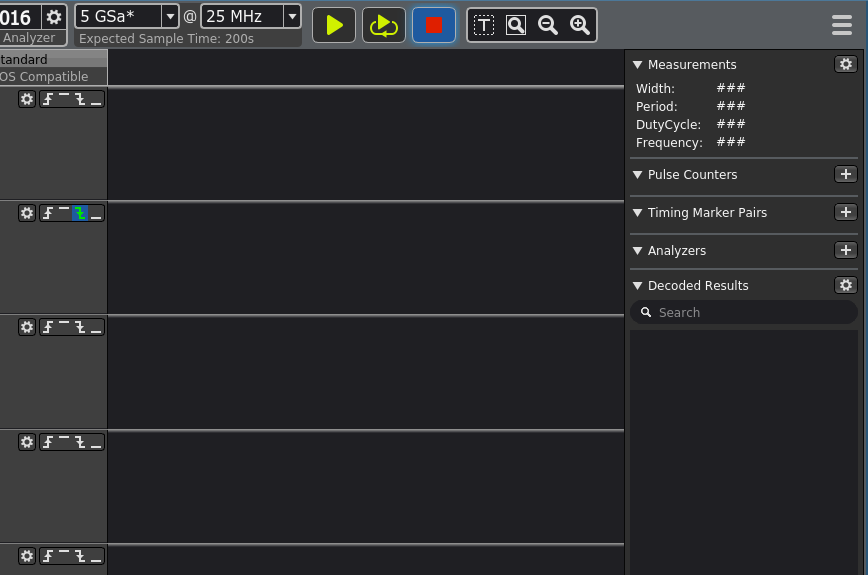Open Decoded Results settings gear

[846, 285]
